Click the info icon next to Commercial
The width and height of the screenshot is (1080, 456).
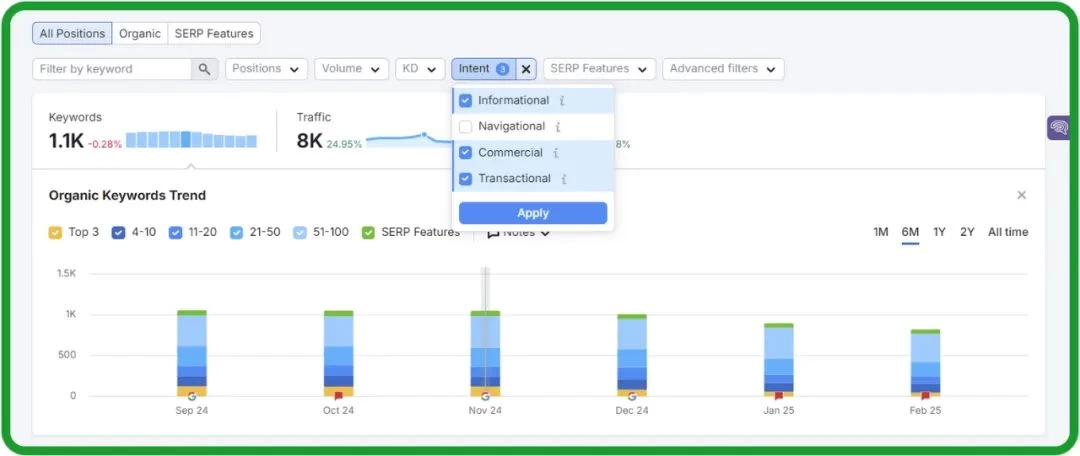tap(556, 153)
